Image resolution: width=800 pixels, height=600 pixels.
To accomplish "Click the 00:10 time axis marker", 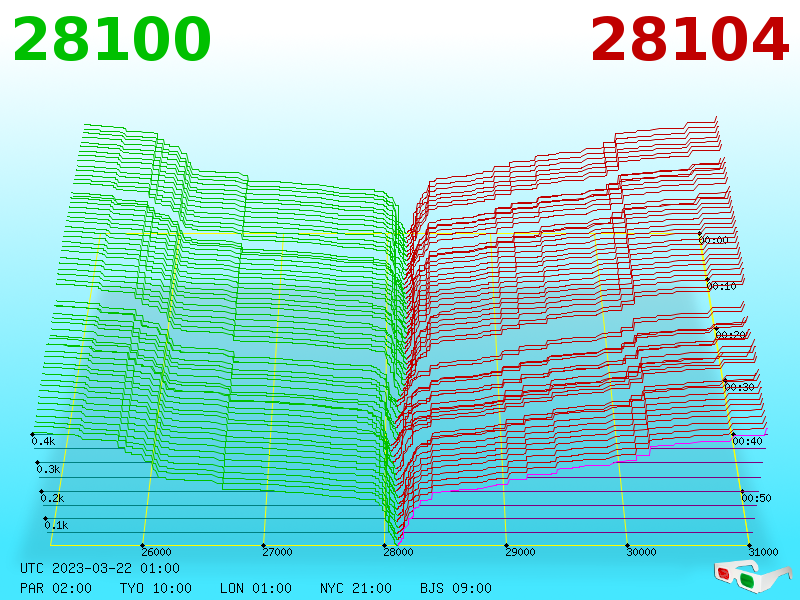I will pos(721,286).
